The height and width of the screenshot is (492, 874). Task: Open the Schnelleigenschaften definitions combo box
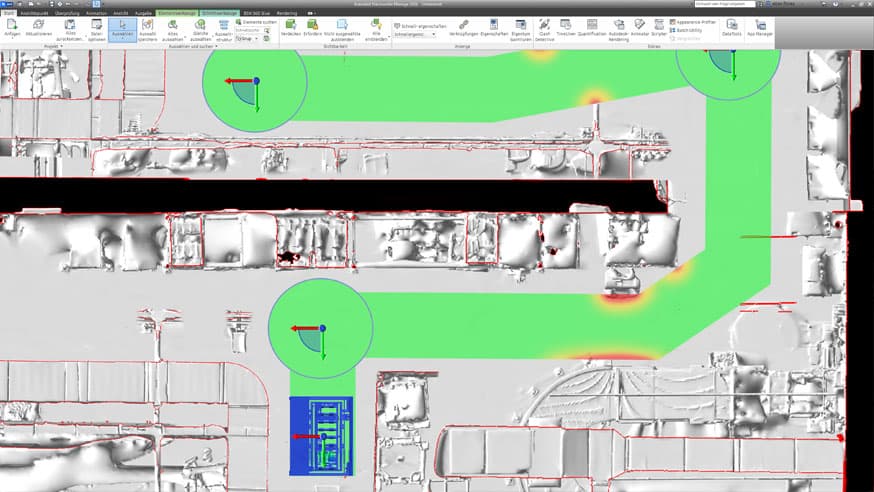click(x=415, y=35)
